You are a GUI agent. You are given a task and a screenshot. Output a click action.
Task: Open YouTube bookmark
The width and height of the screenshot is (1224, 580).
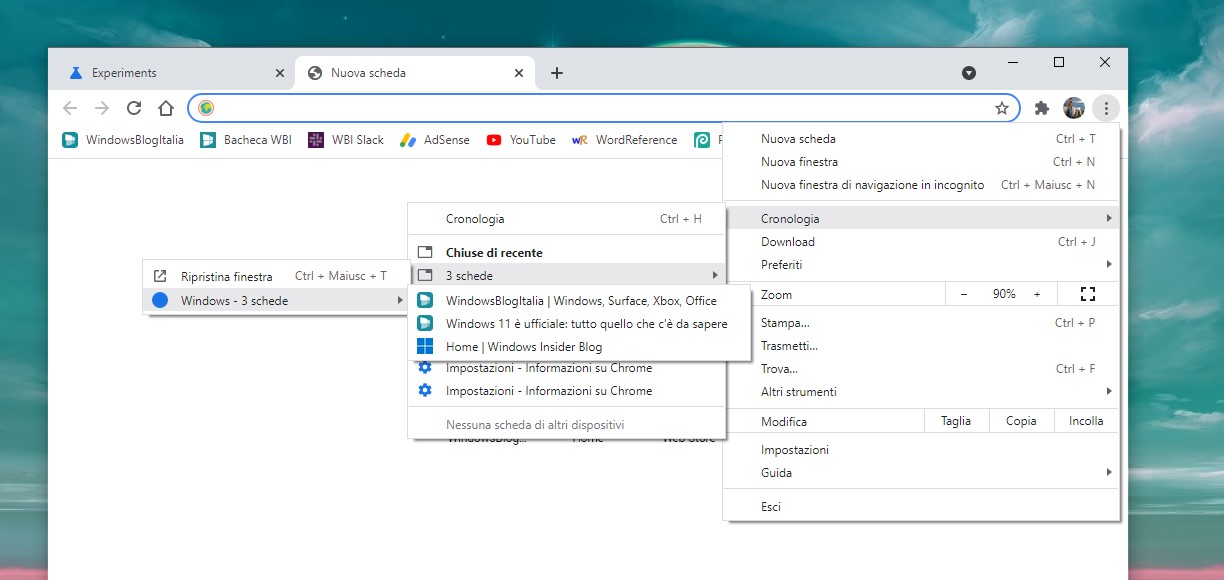point(521,140)
